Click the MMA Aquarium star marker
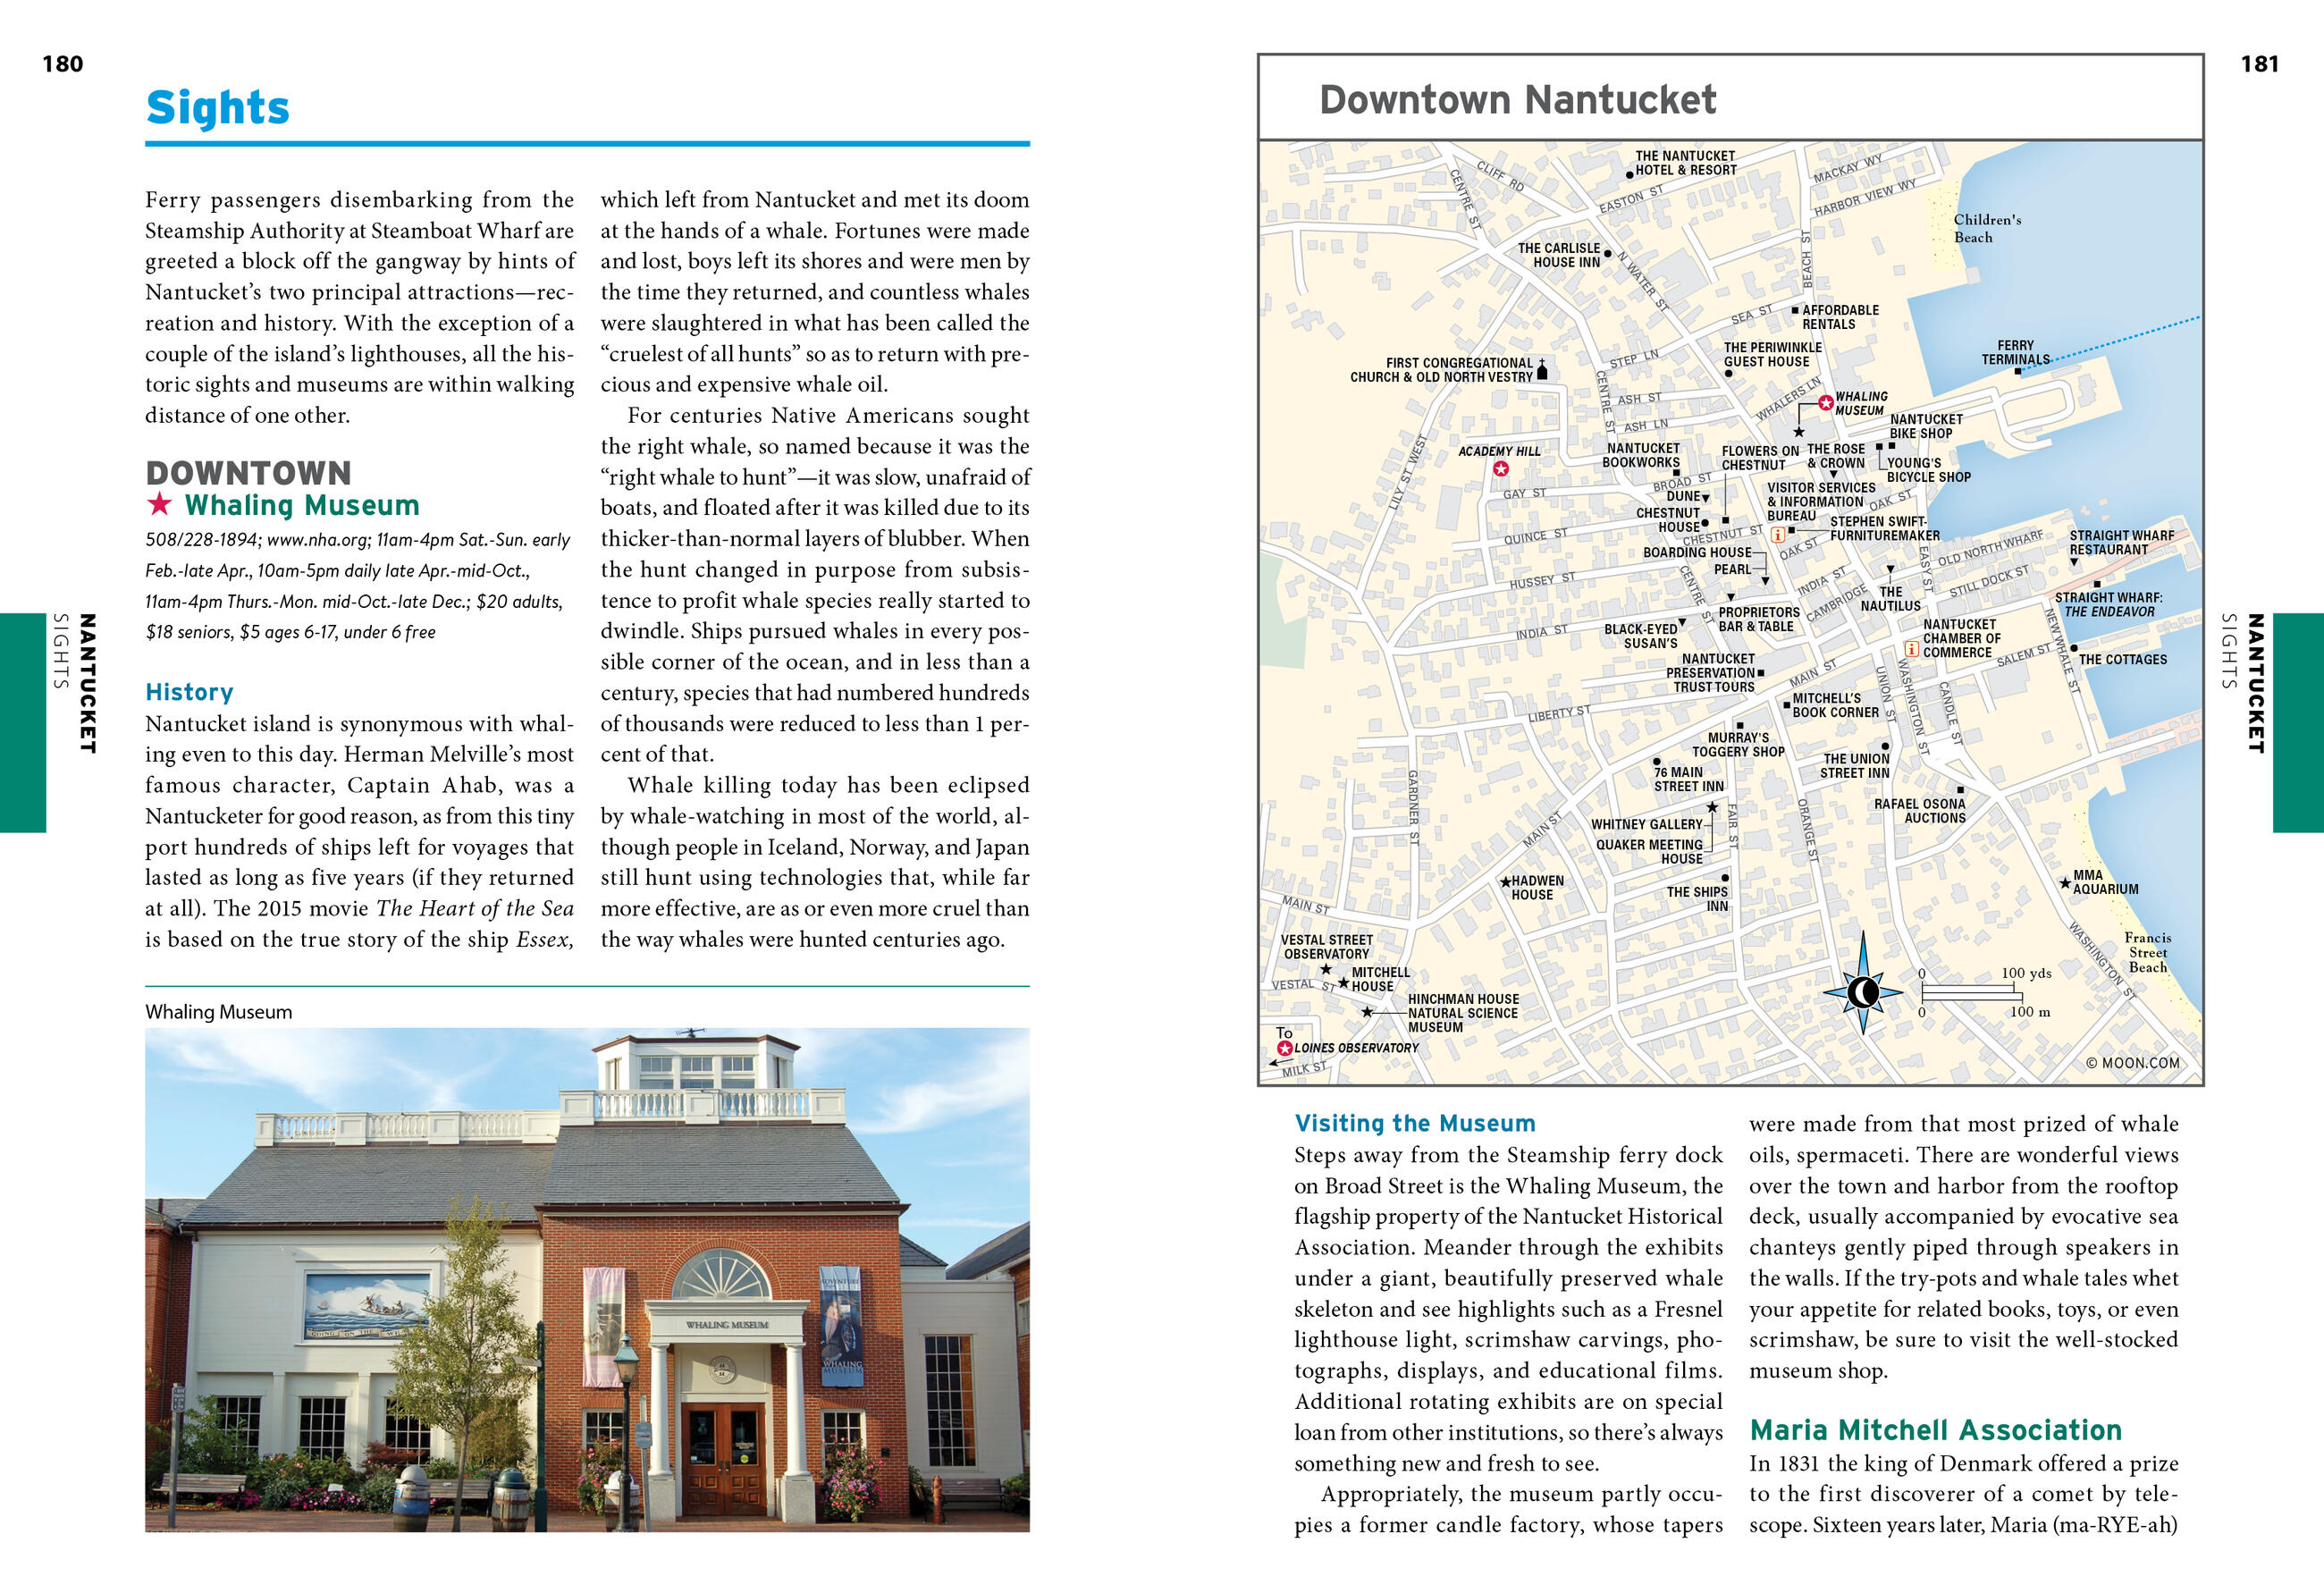Image resolution: width=2324 pixels, height=1585 pixels. pos(2065,883)
